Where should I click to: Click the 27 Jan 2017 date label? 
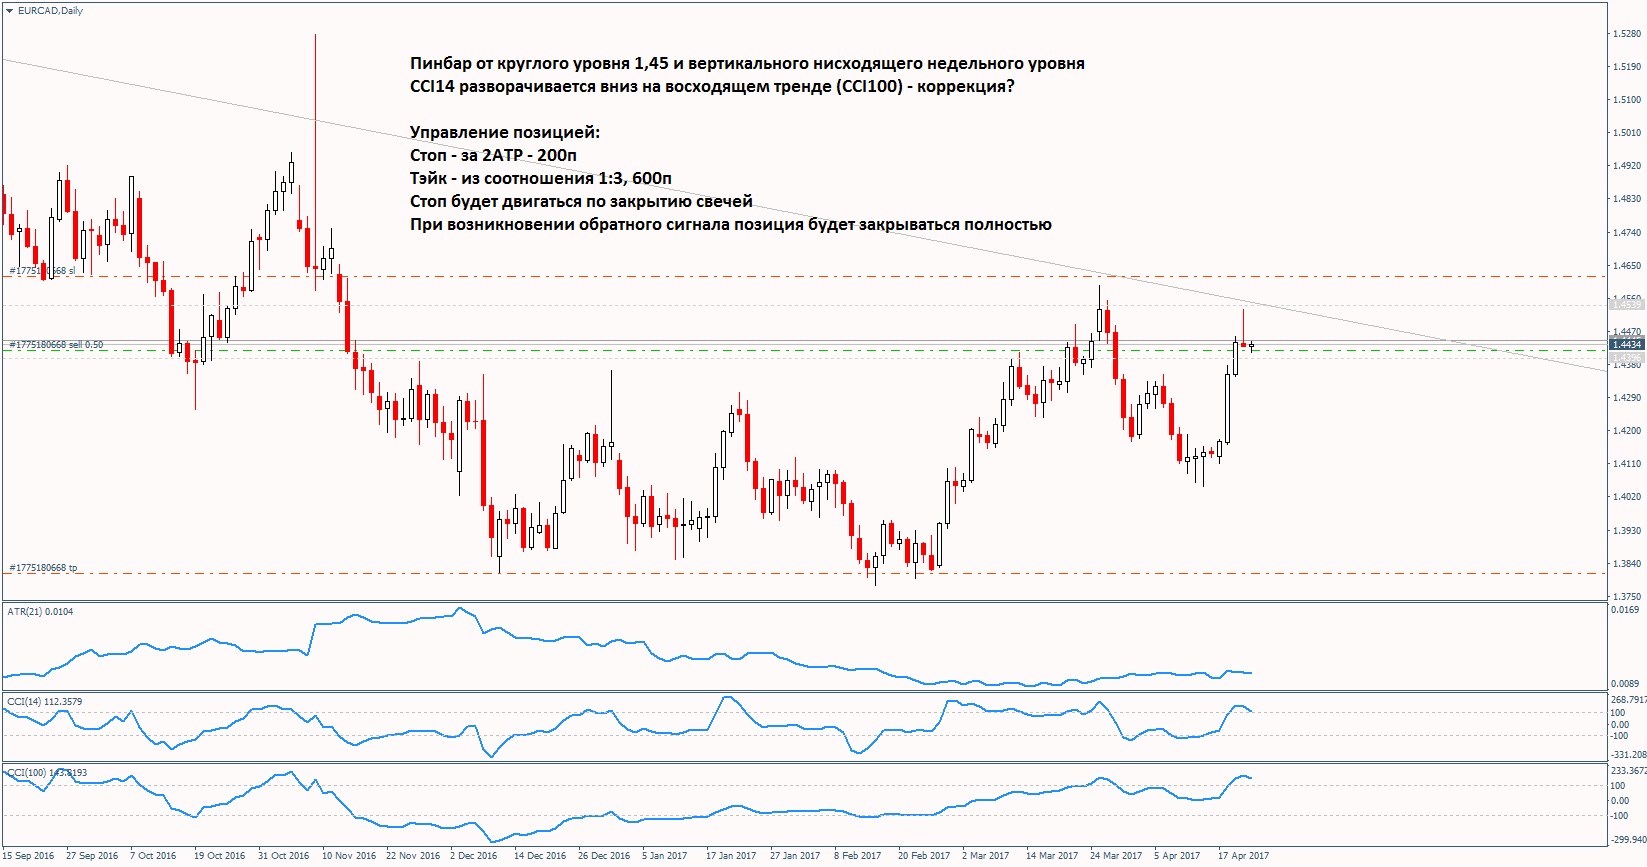tap(795, 855)
